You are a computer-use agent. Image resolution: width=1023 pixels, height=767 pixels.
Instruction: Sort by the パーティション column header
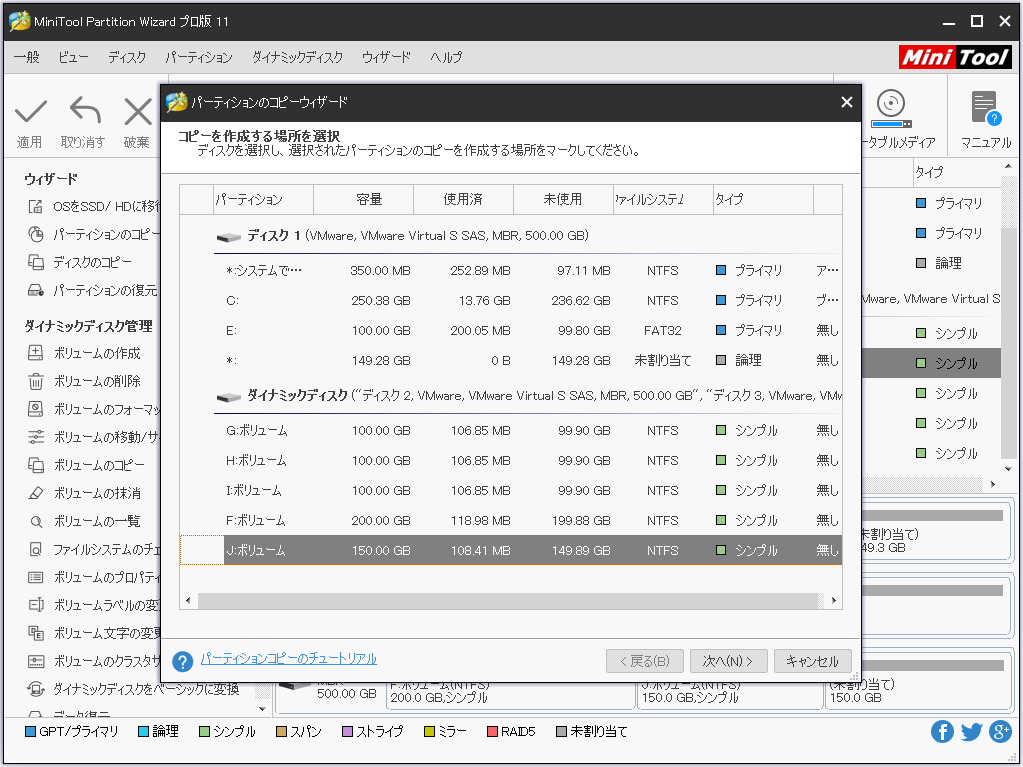click(x=264, y=200)
